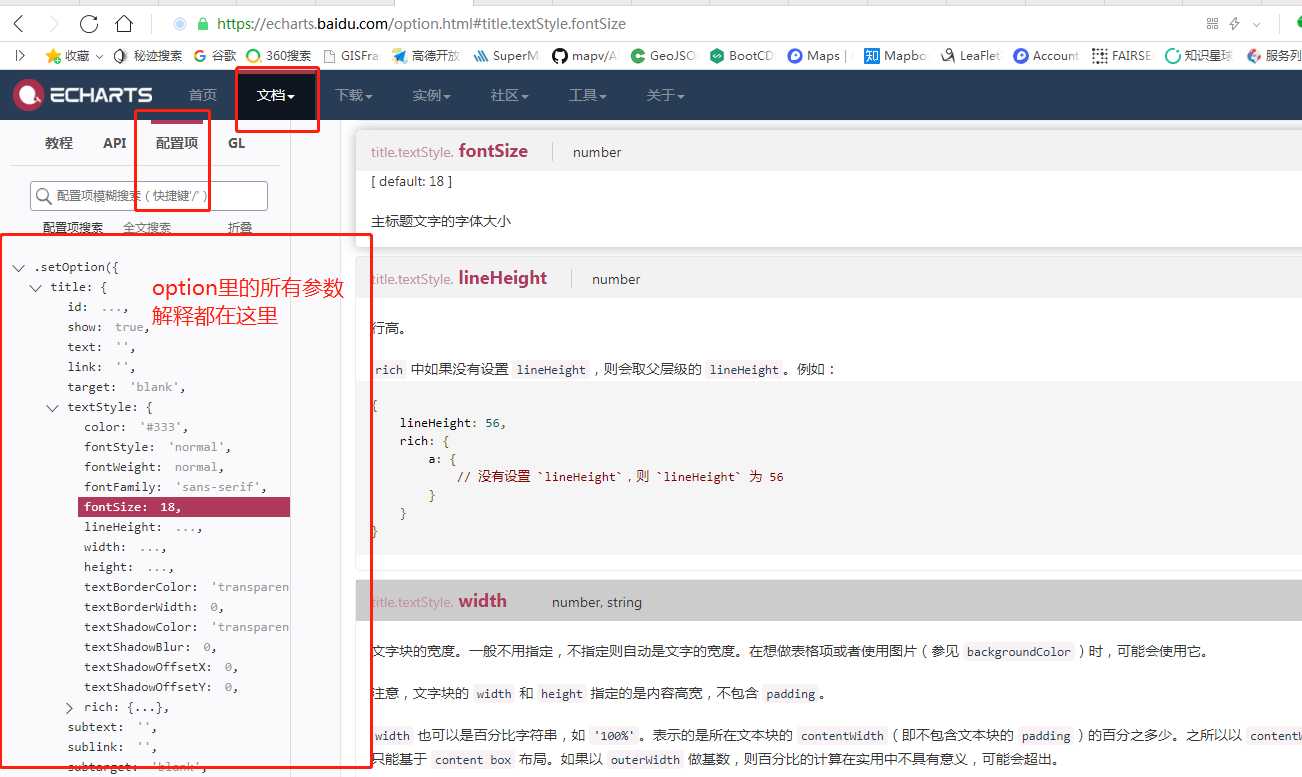Open the GeoJSON bookmark
Image resolution: width=1302 pixels, height=777 pixels.
663,56
